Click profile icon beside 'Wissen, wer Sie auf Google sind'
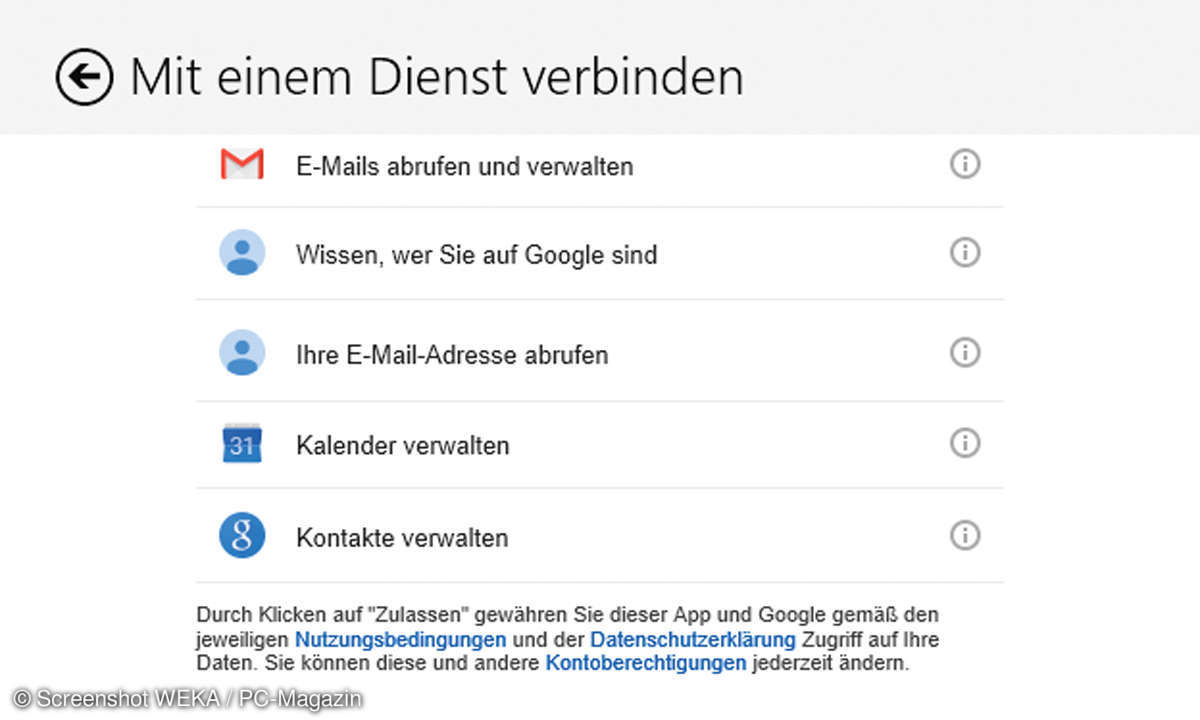The height and width of the screenshot is (720, 1200). (242, 253)
